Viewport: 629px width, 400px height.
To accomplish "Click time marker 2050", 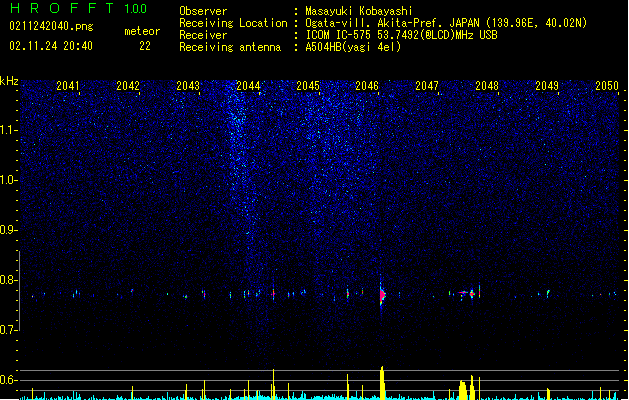I will tap(607, 85).
